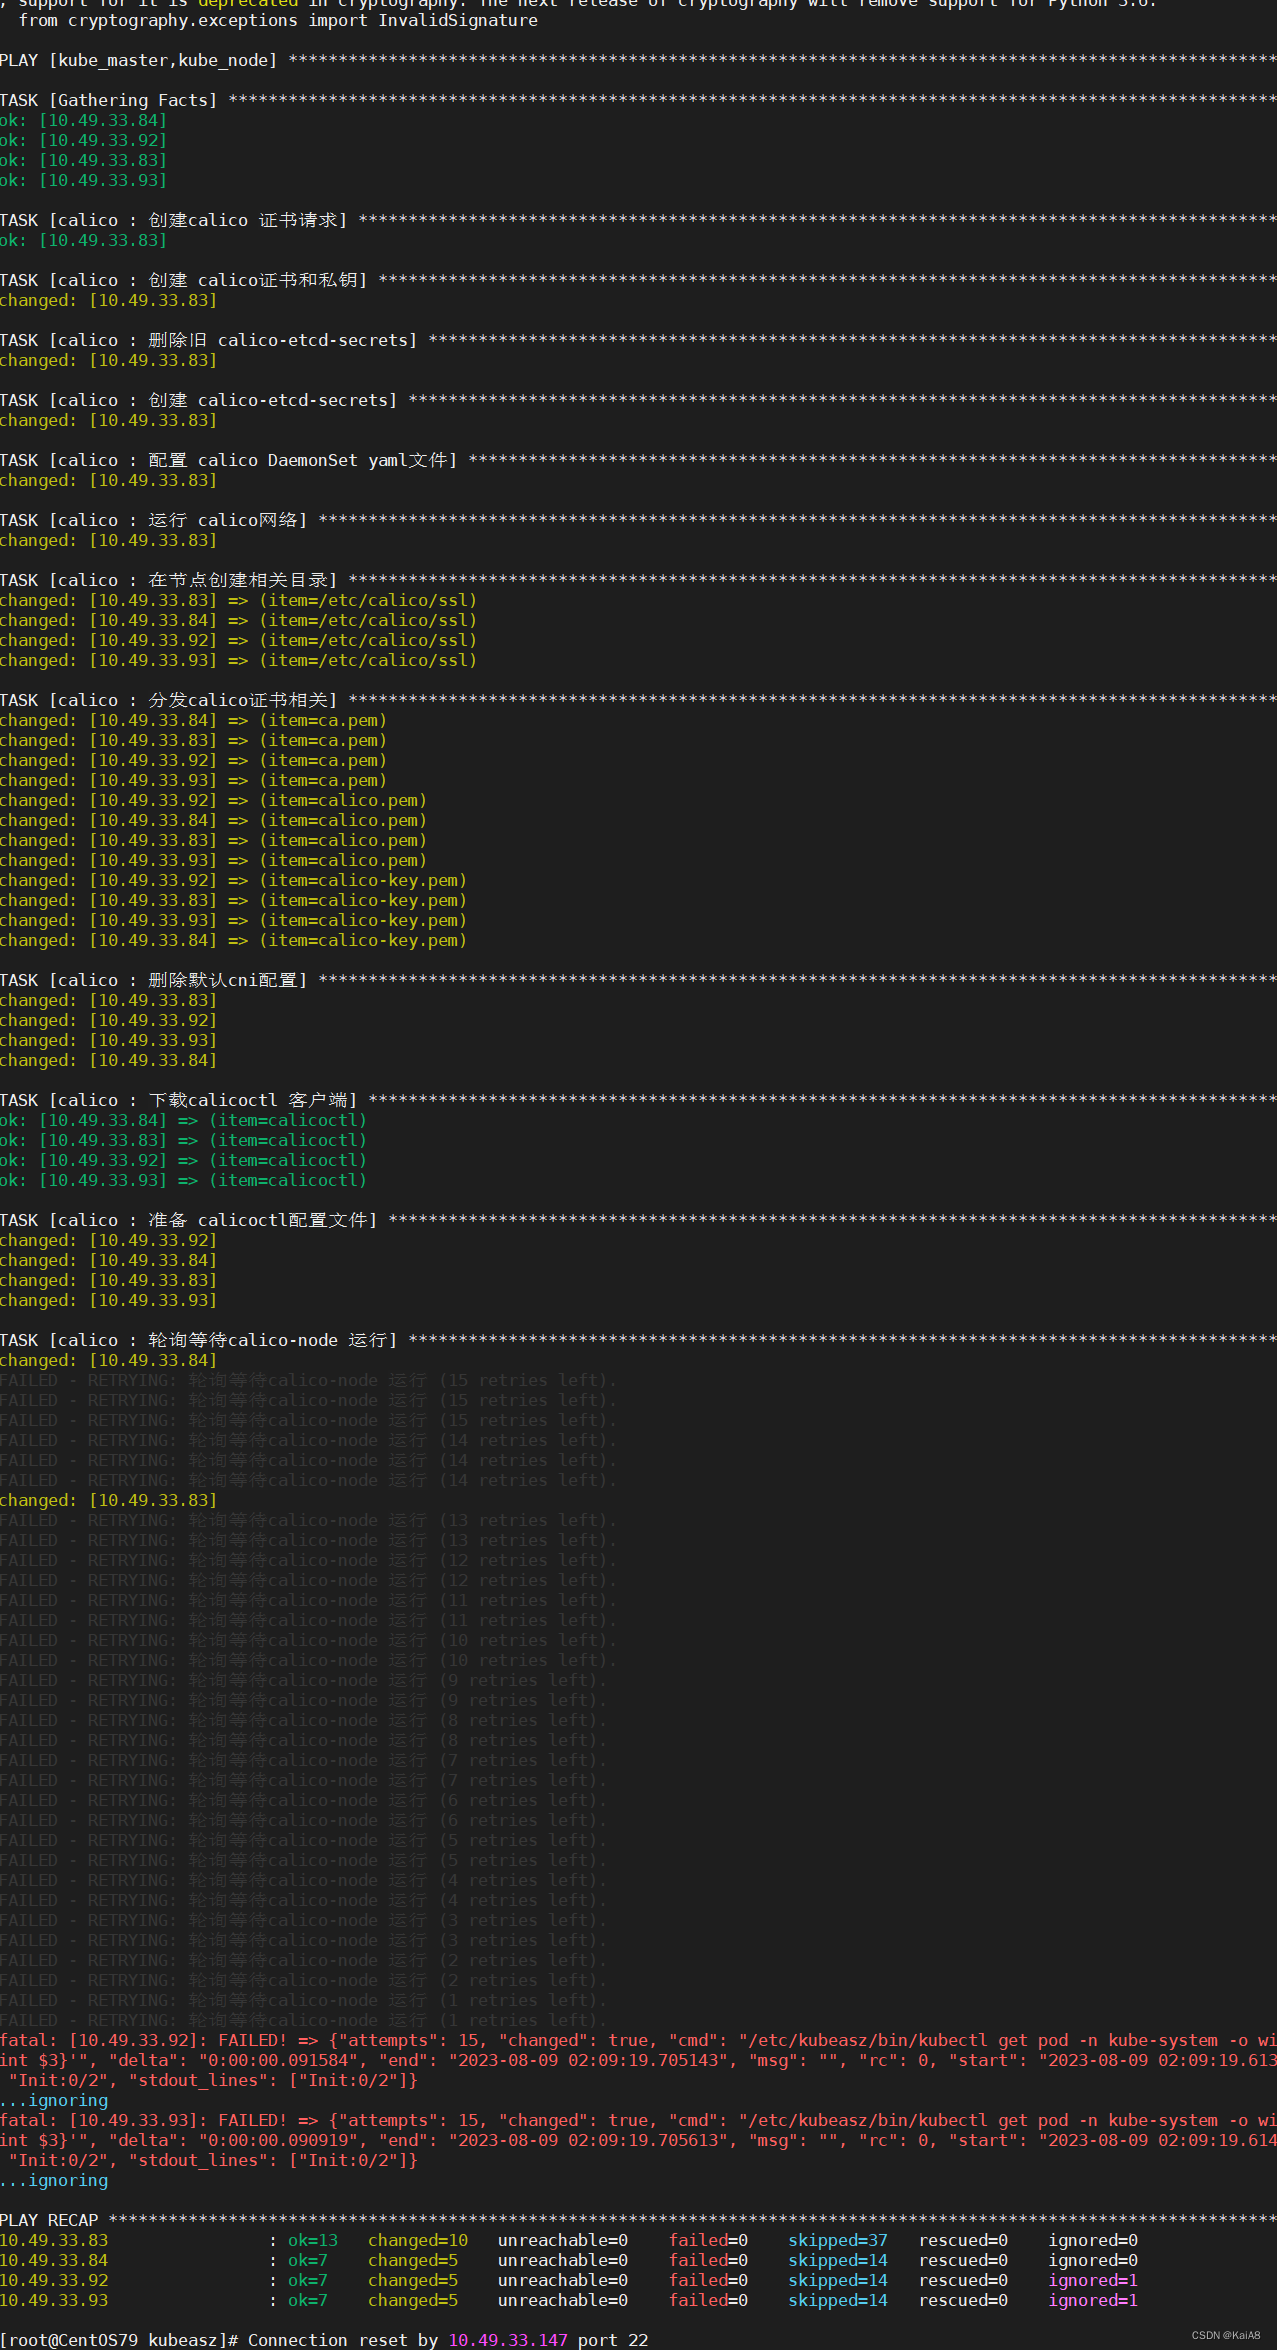
Task: Select changed 10.49.33.84 item=ca.pem line
Action: (193, 720)
